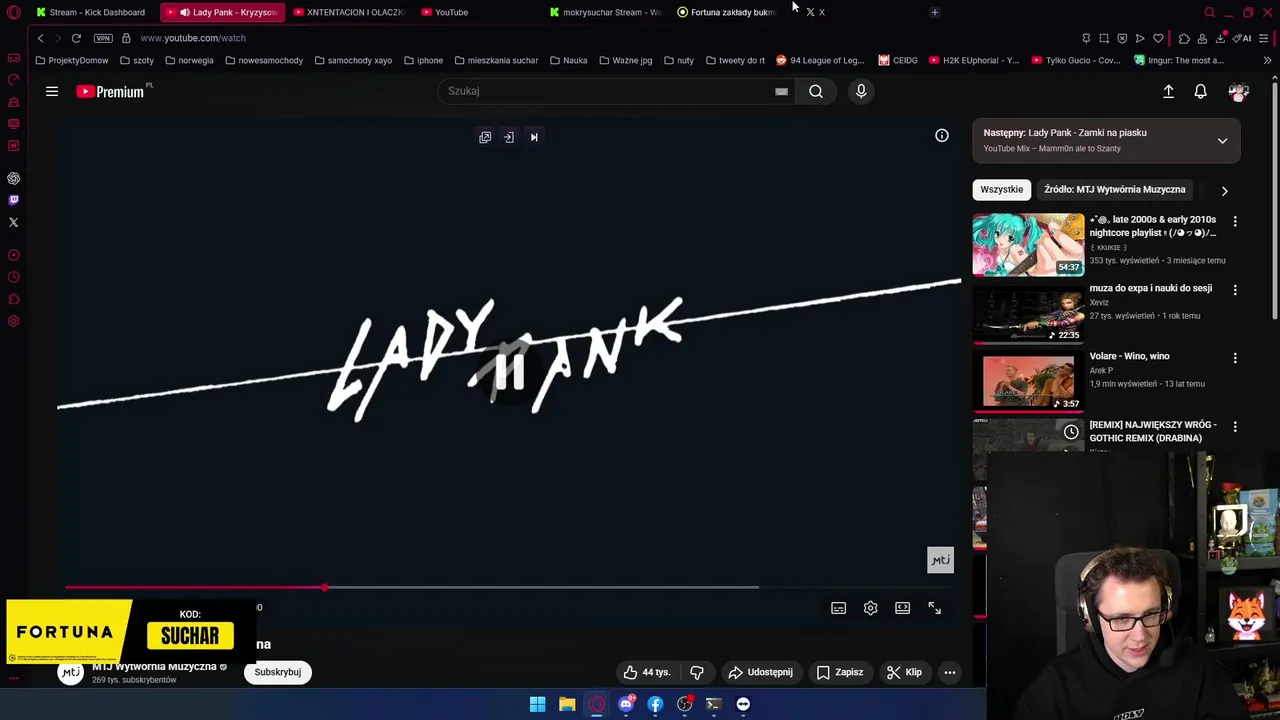Start voice search with the microphone
1280x720 pixels.
tap(861, 91)
